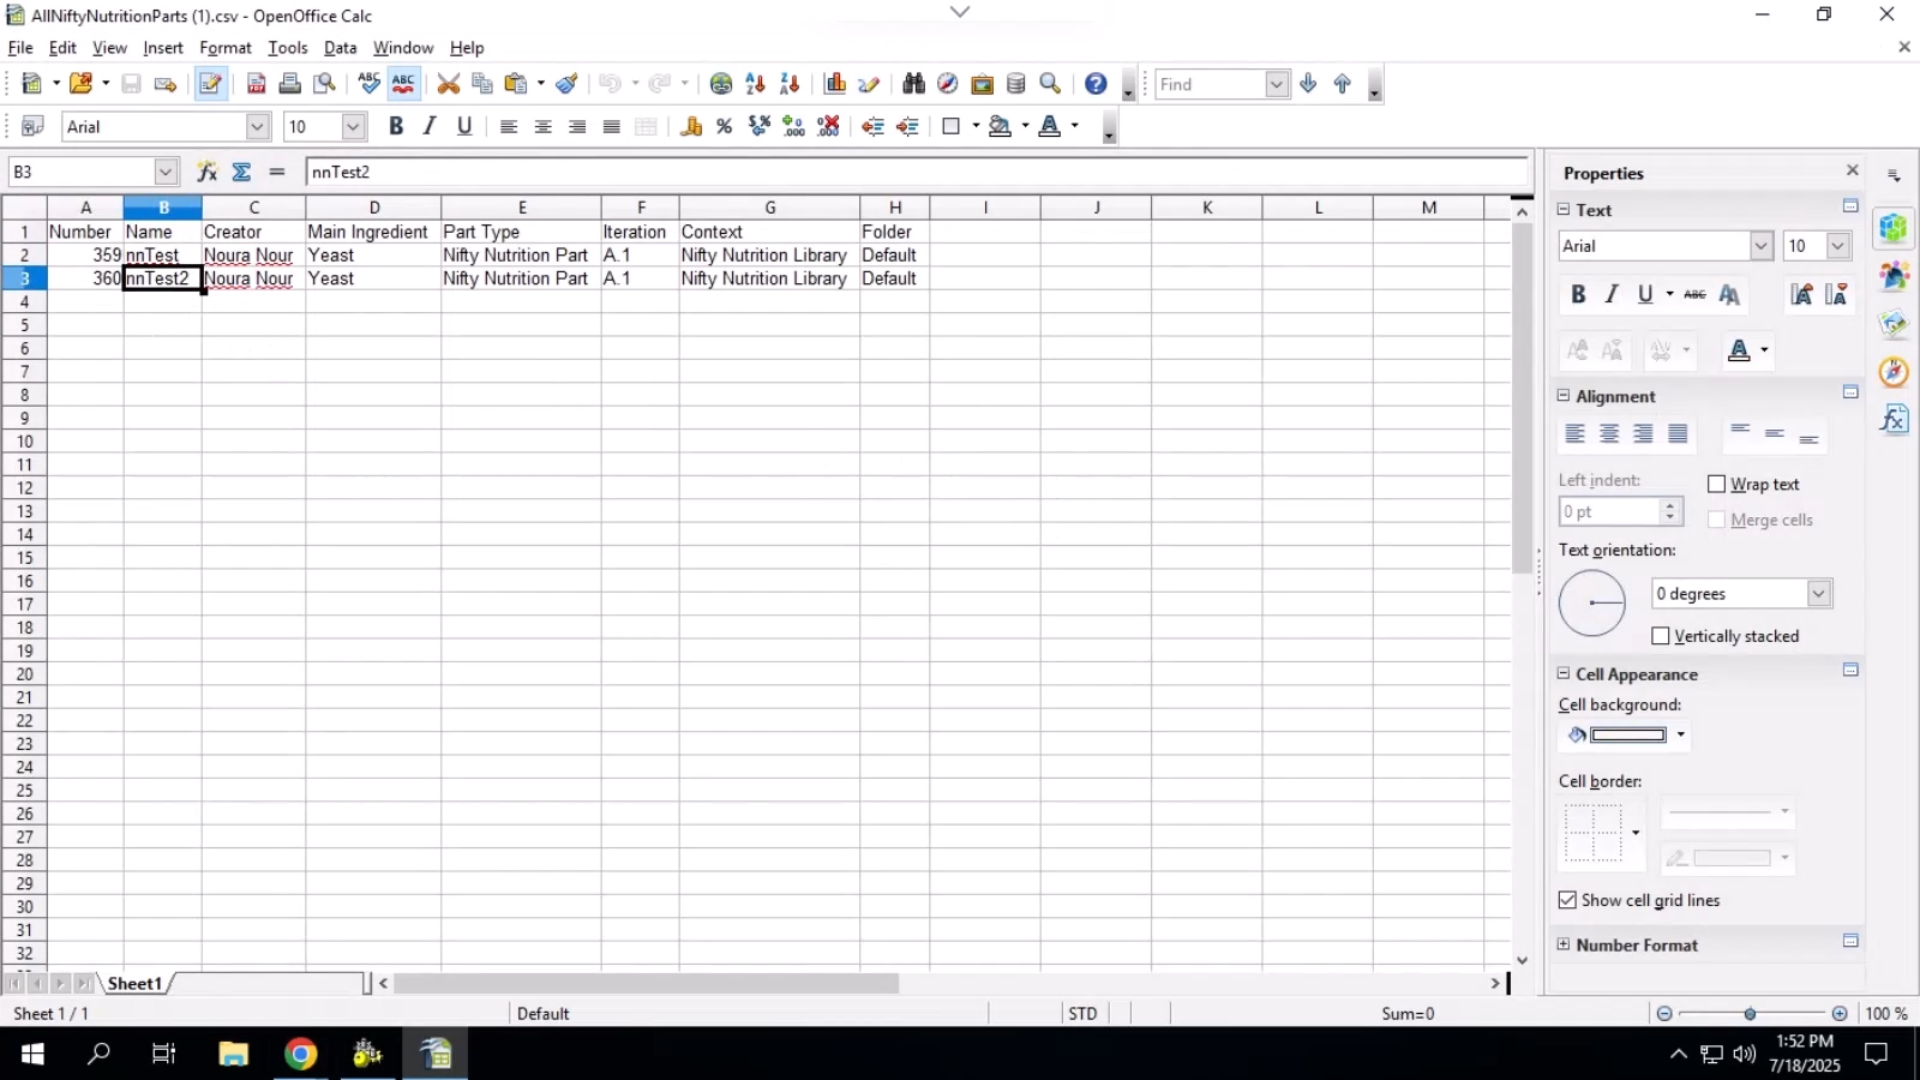Screen dimensions: 1920x1080
Task: Click the text orientation dial
Action: pos(1592,602)
